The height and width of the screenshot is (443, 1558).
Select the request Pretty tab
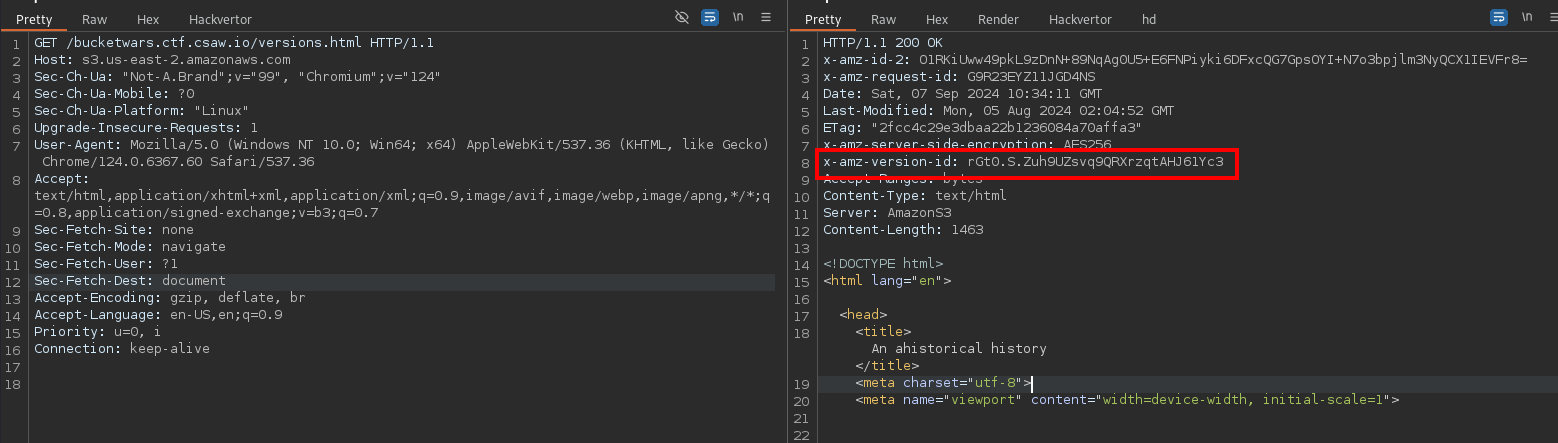[x=34, y=20]
